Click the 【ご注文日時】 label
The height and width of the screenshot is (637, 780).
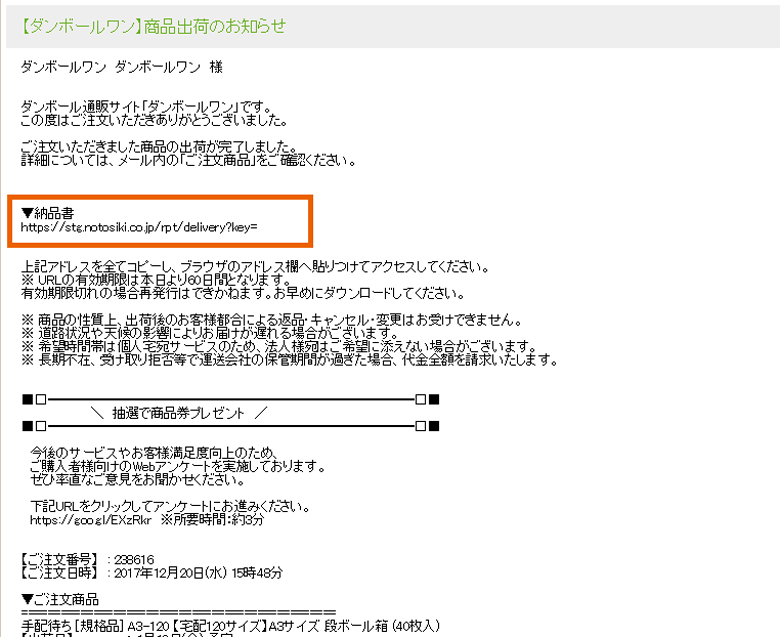coord(58,573)
